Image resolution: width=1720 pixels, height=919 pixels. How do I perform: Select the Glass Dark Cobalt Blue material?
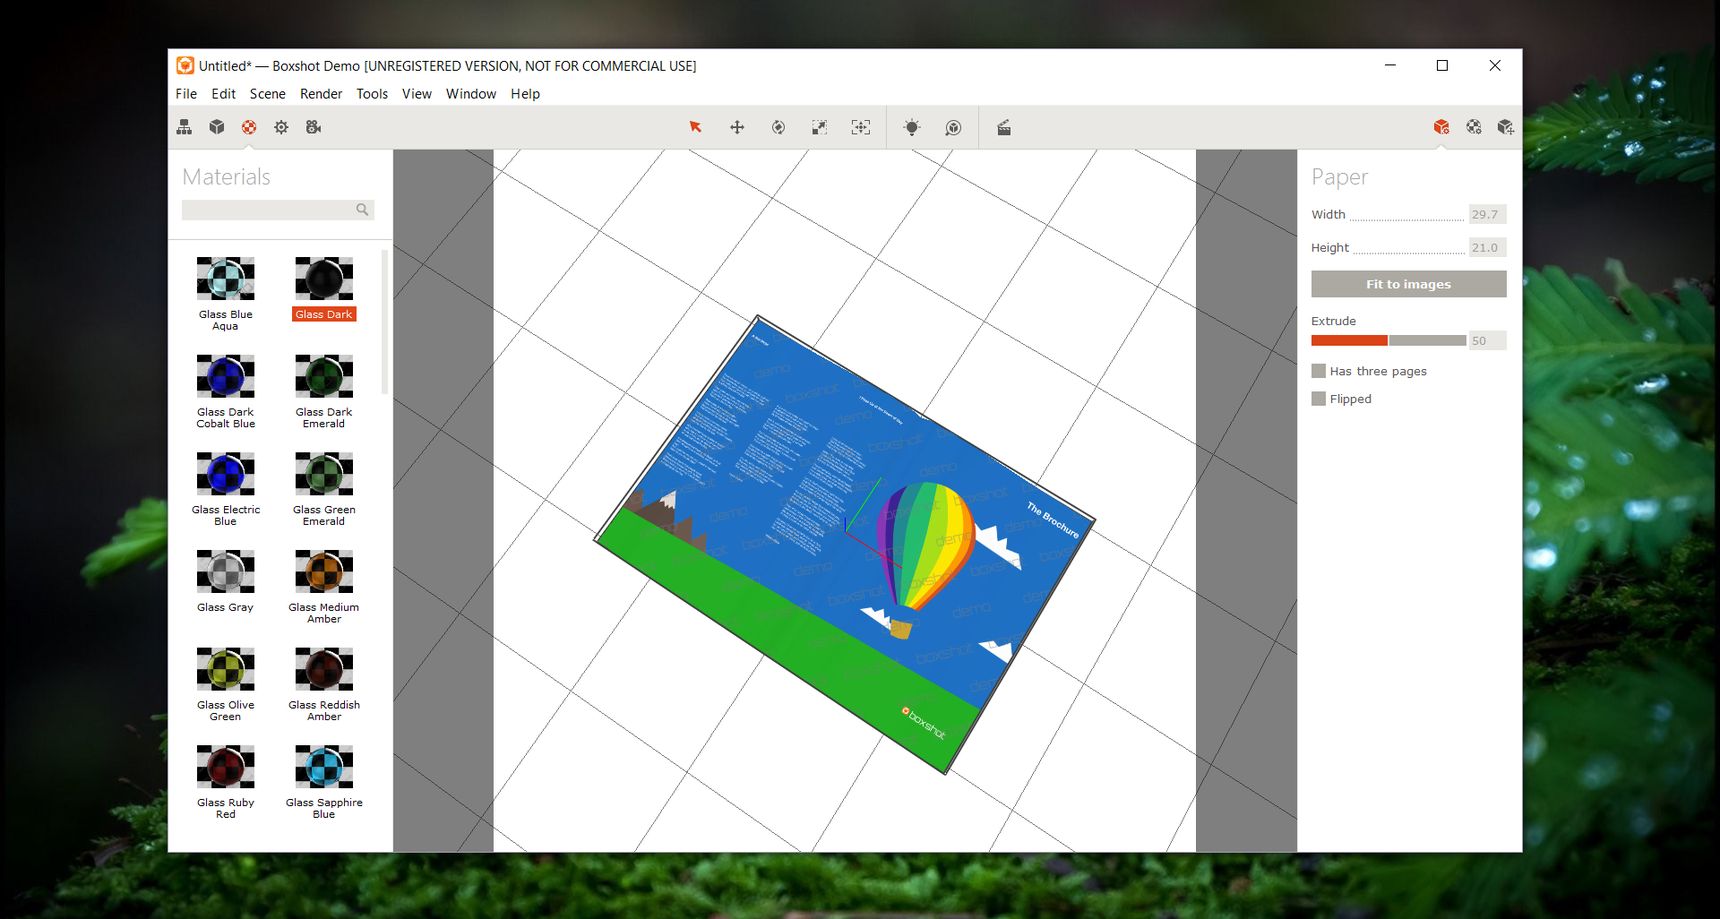pos(225,392)
